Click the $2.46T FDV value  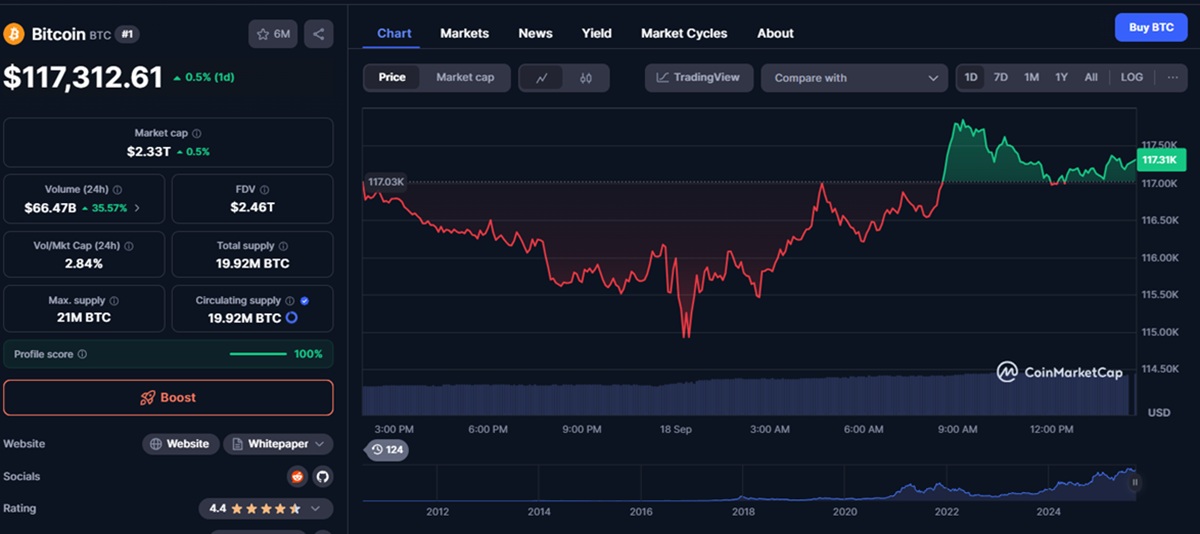tap(252, 207)
